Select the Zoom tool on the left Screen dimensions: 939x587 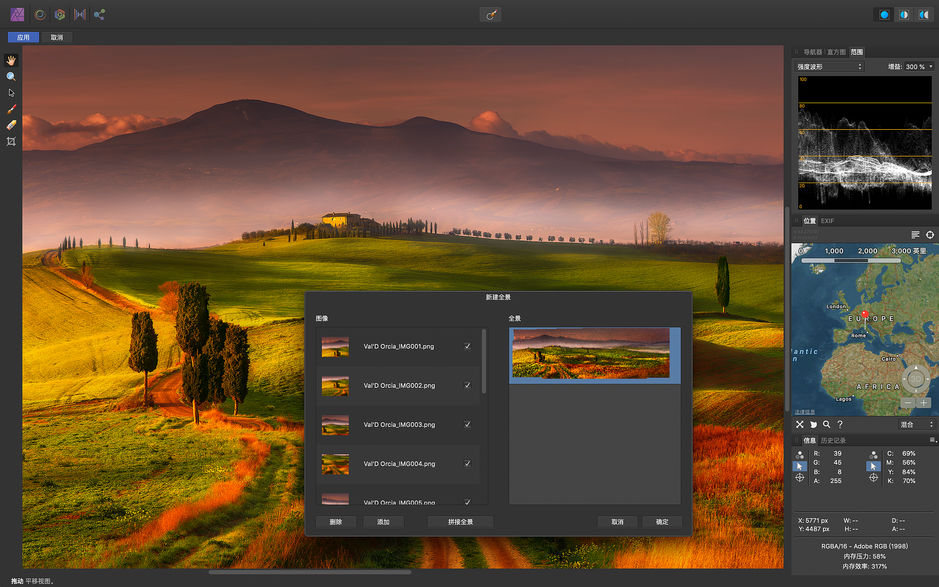[x=11, y=76]
